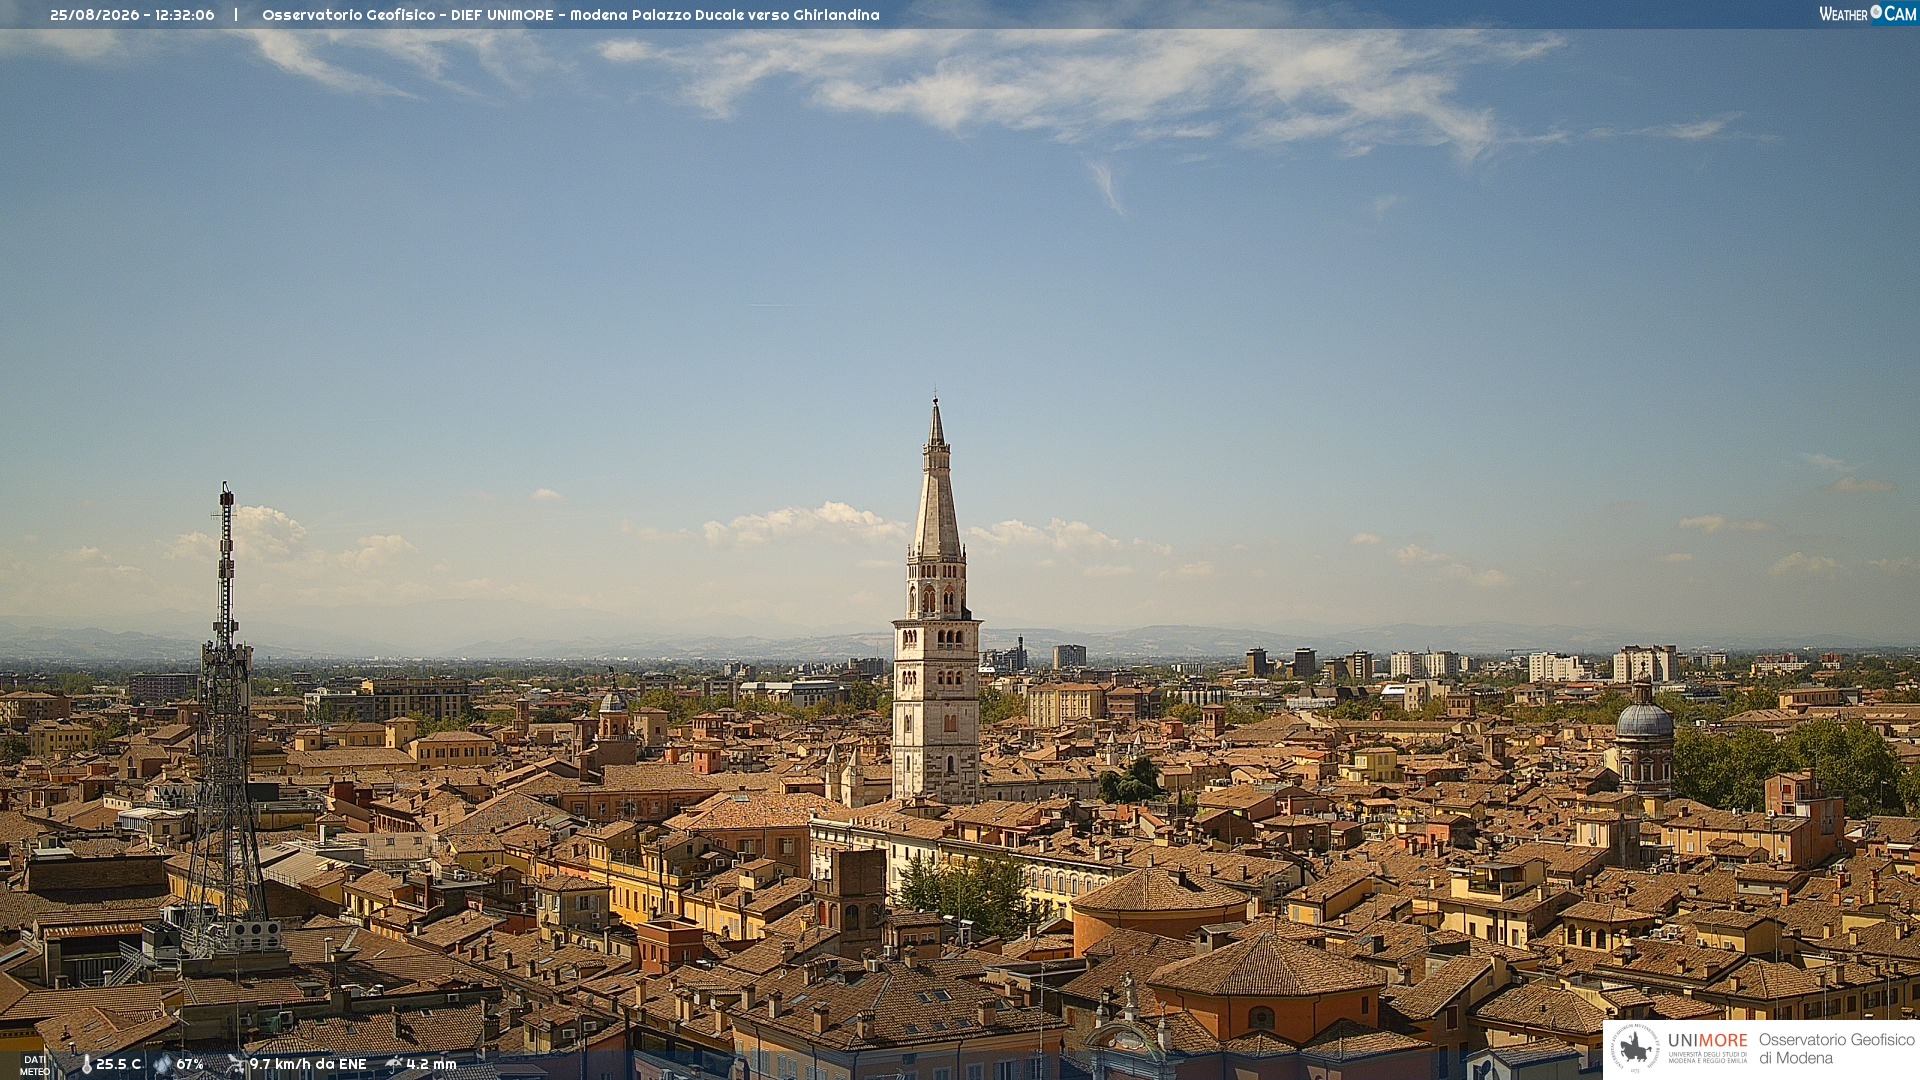Click the WEATHER text in top-right logo
1920x1080 pixels.
point(1843,14)
